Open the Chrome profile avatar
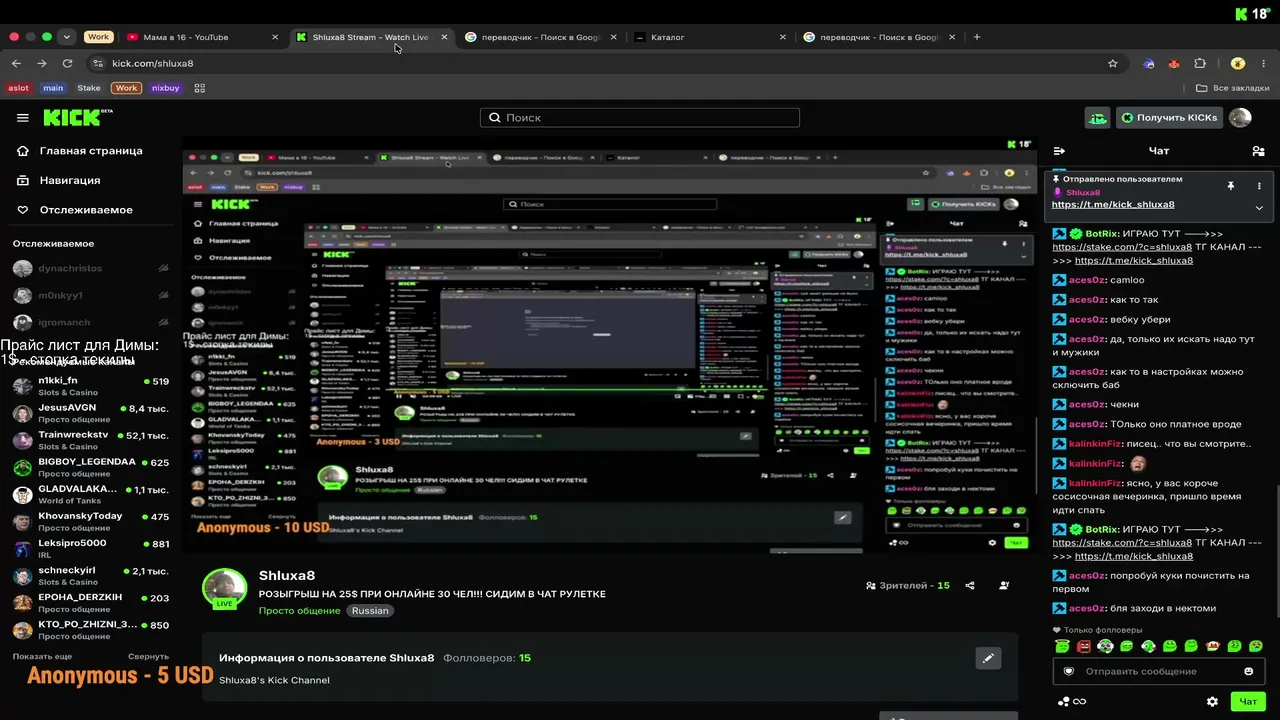Image resolution: width=1280 pixels, height=720 pixels. tap(1238, 63)
